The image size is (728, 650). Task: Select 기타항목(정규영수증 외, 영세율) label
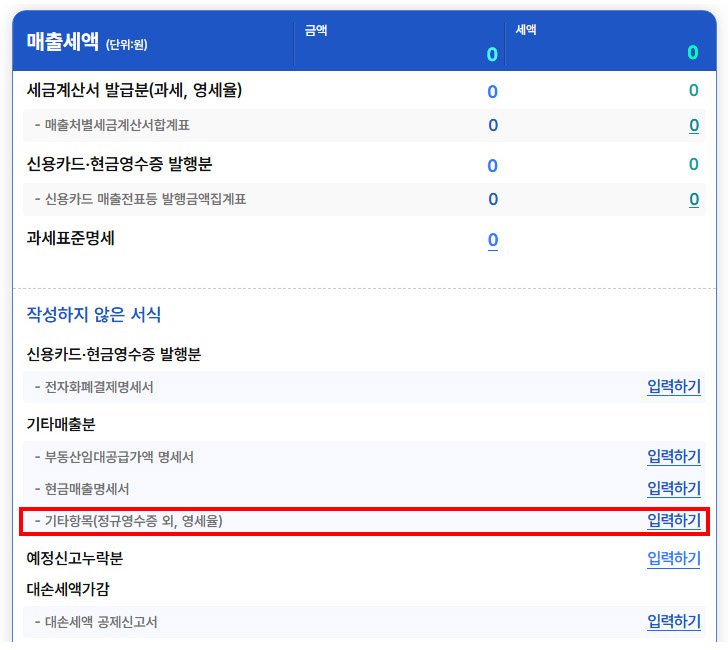pos(134,521)
